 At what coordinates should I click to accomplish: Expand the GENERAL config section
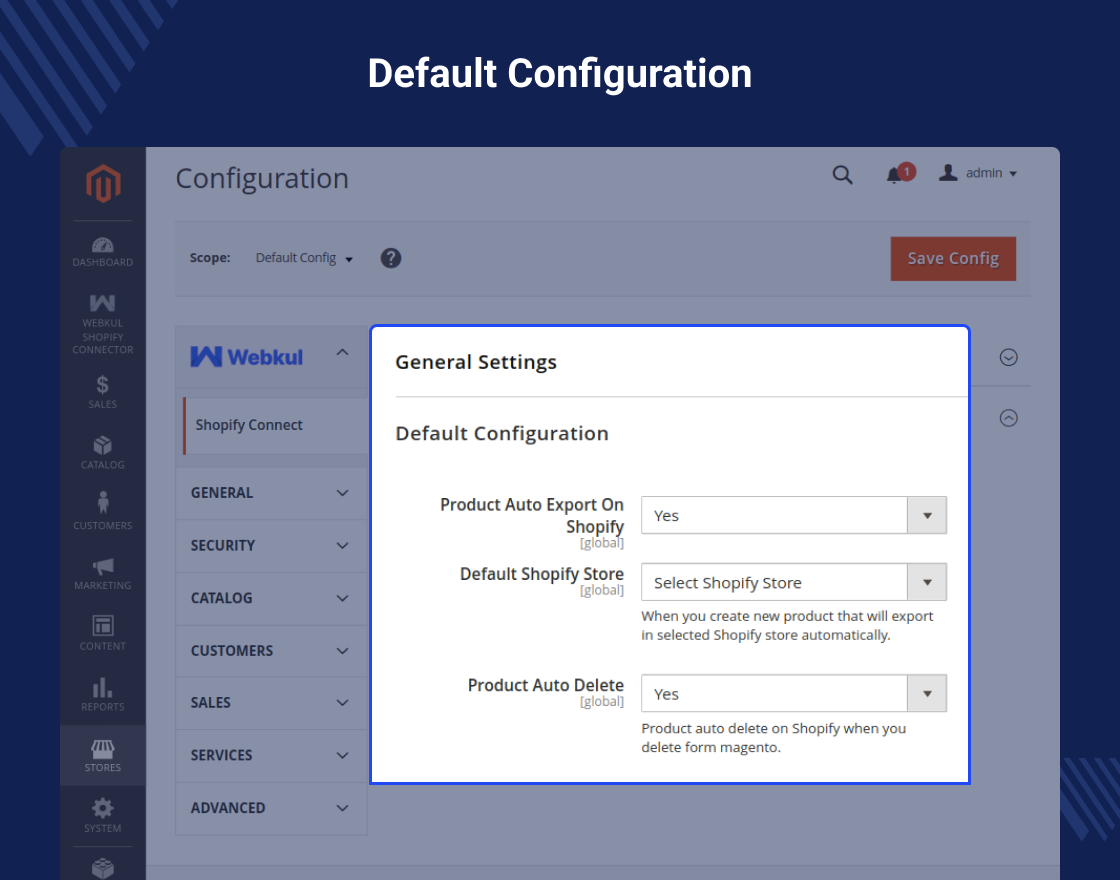click(x=271, y=493)
